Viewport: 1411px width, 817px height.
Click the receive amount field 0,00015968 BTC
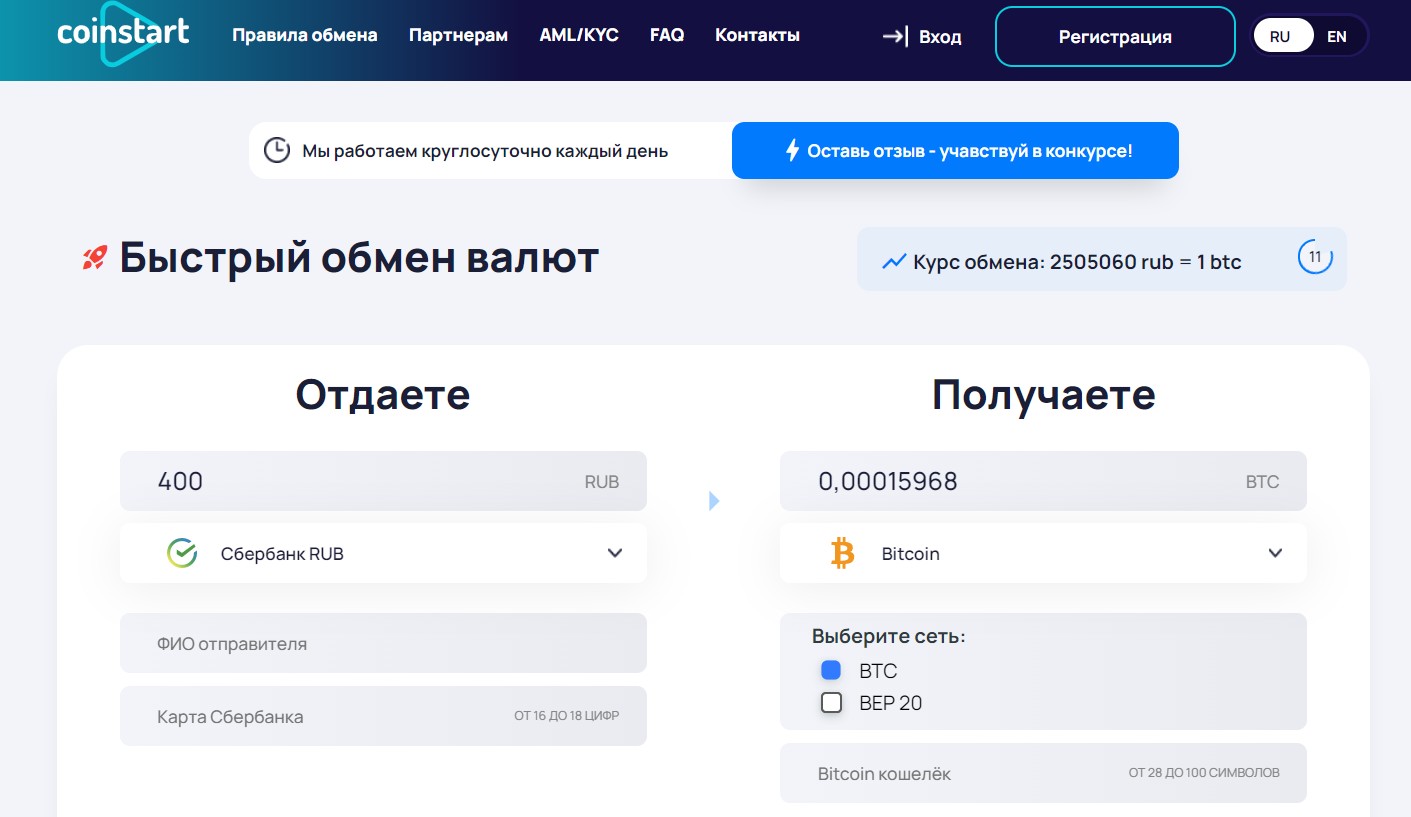[x=1043, y=481]
